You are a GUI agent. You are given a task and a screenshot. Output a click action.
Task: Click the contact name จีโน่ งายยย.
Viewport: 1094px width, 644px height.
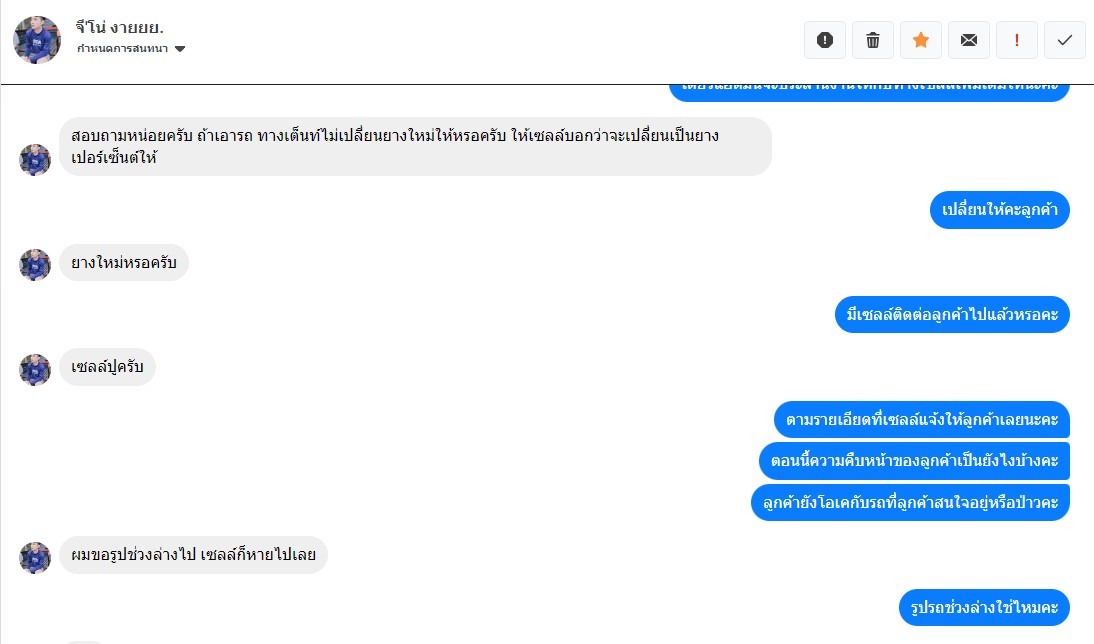(x=119, y=26)
